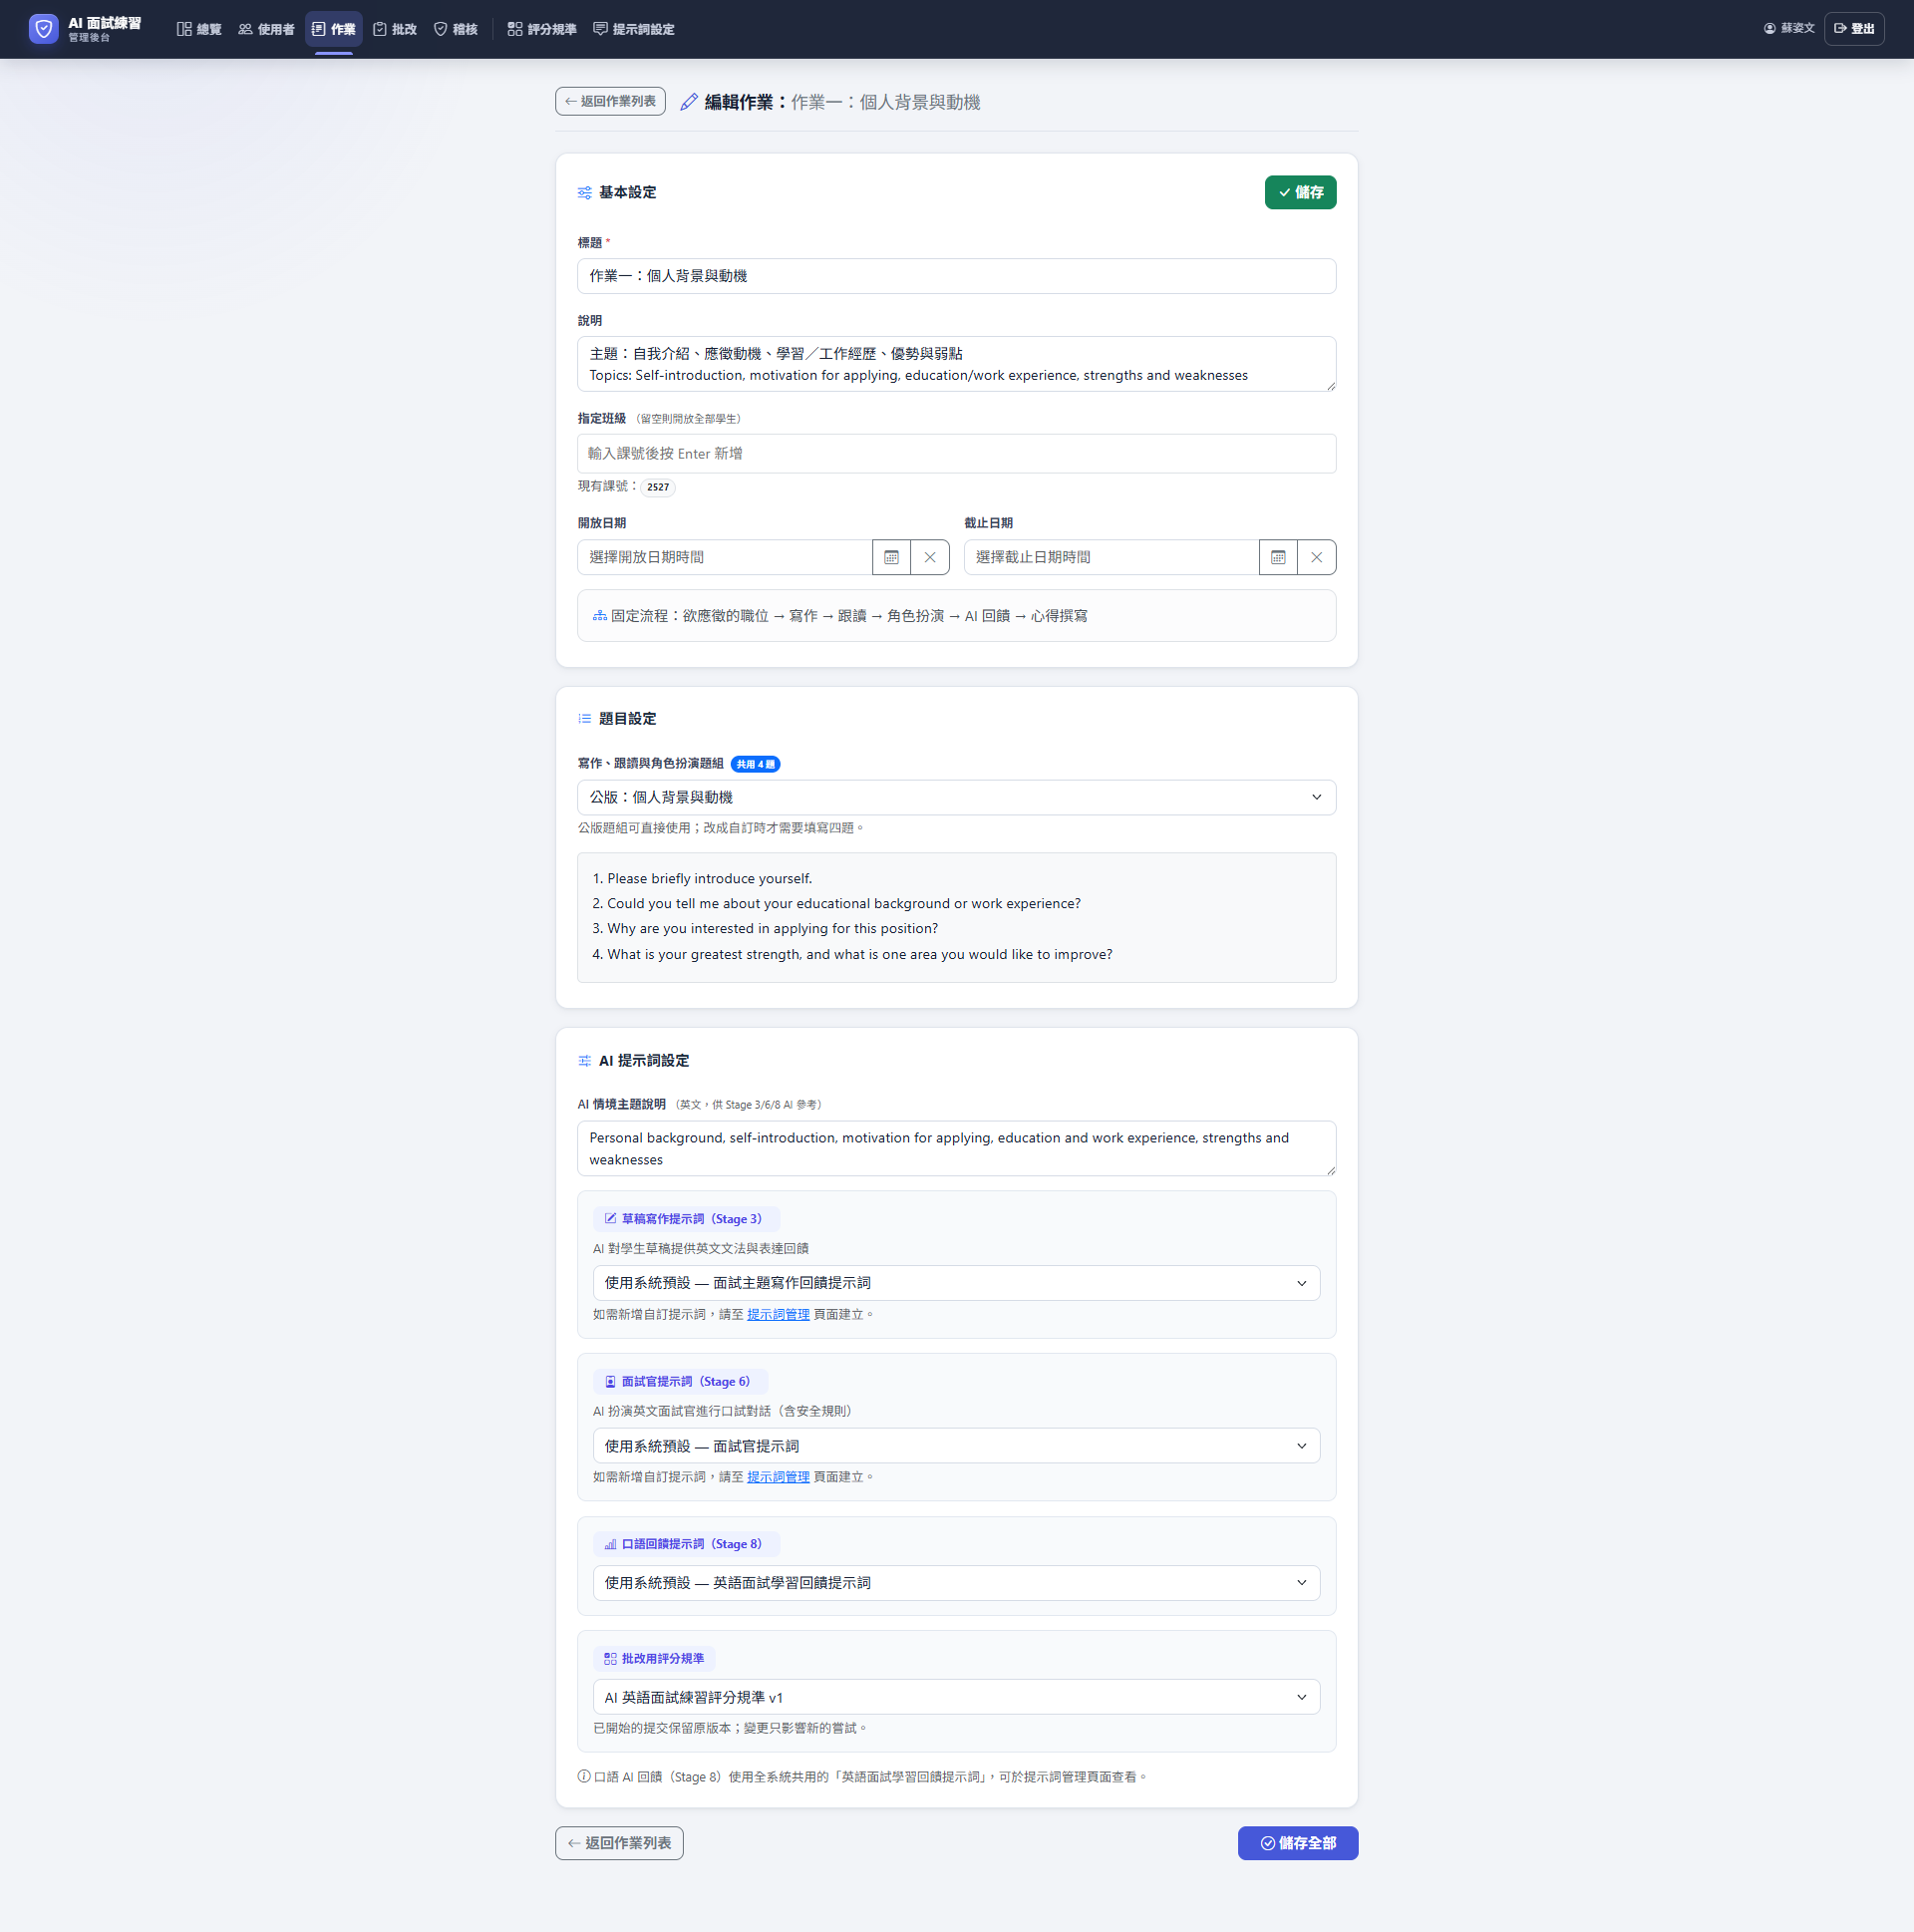Image resolution: width=1914 pixels, height=1932 pixels.
Task: Click the 指定班級 course number input
Action: tap(957, 454)
